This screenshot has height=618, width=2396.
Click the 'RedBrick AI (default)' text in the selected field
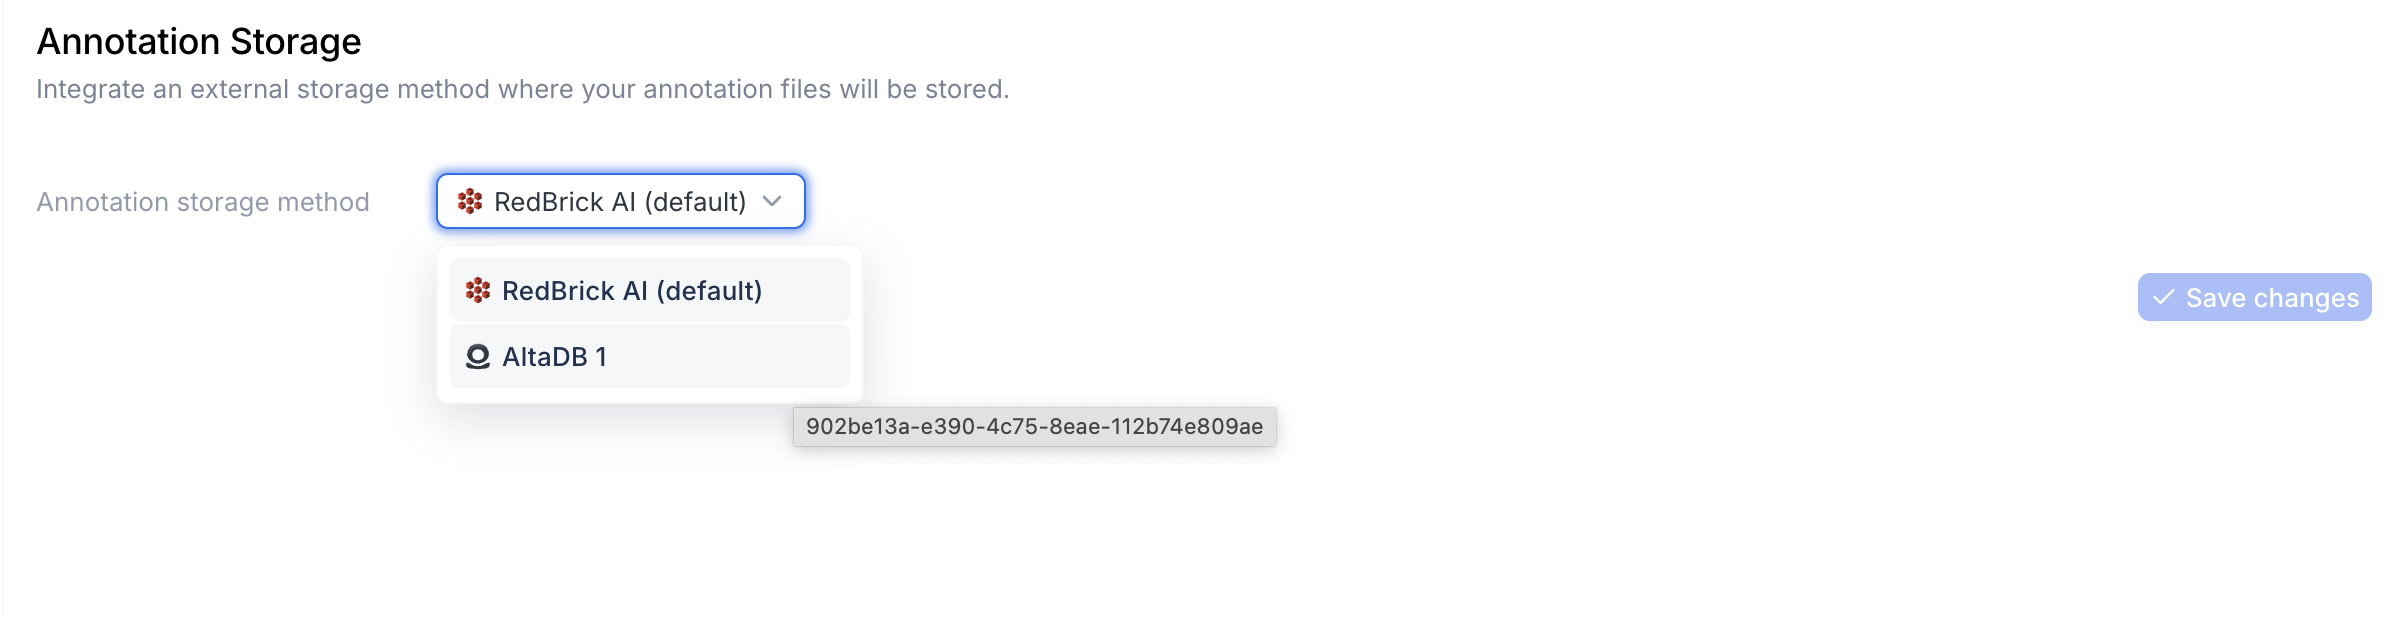(x=620, y=202)
